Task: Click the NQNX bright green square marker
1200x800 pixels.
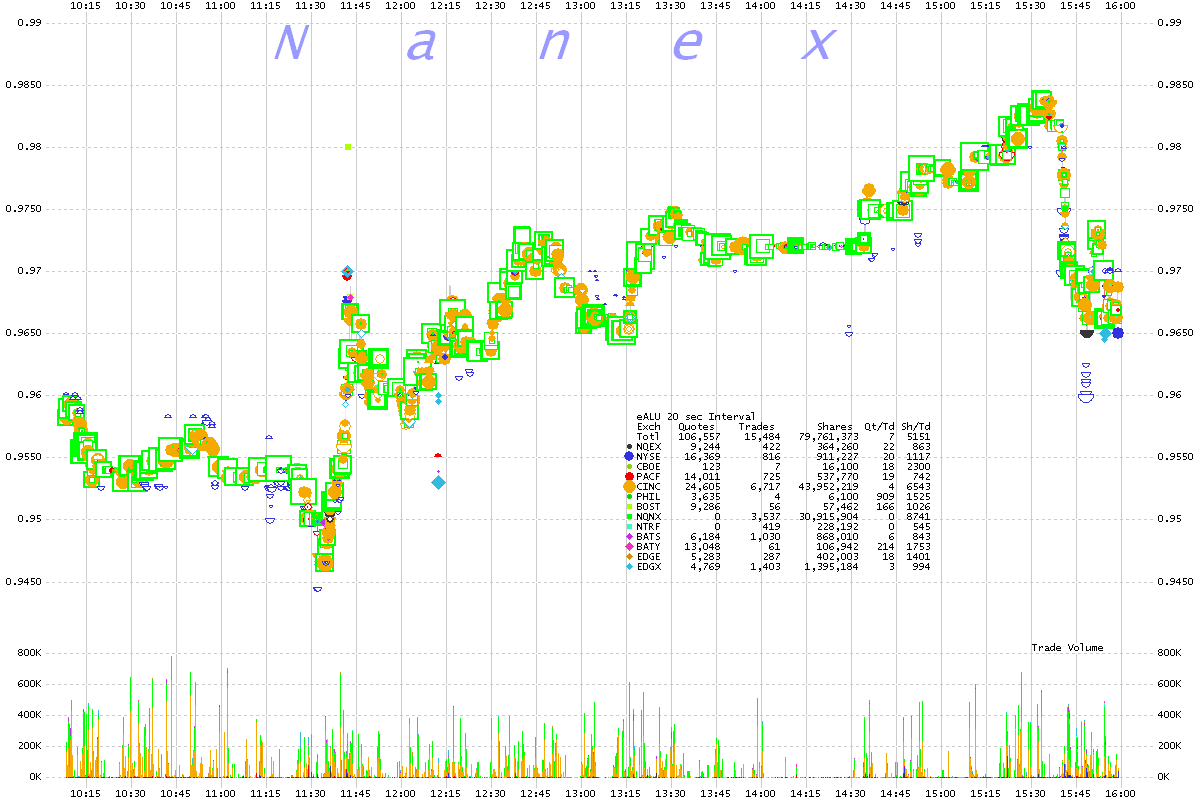Action: click(x=628, y=516)
